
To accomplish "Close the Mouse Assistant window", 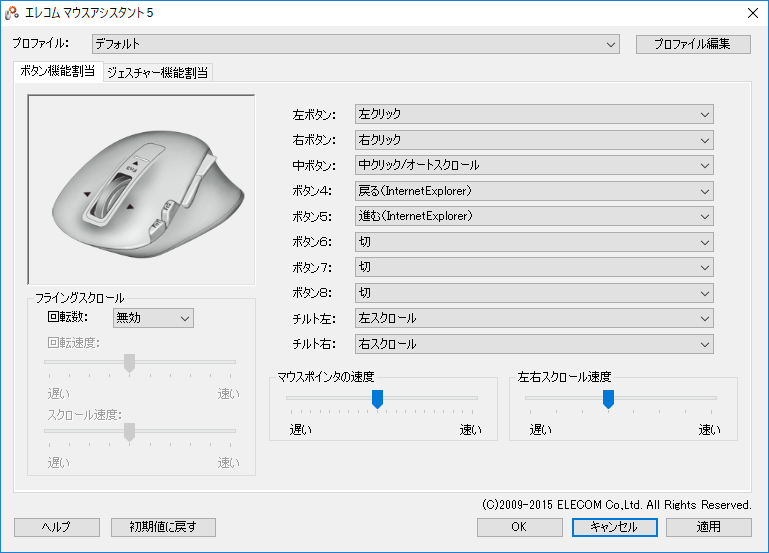I will (751, 13).
